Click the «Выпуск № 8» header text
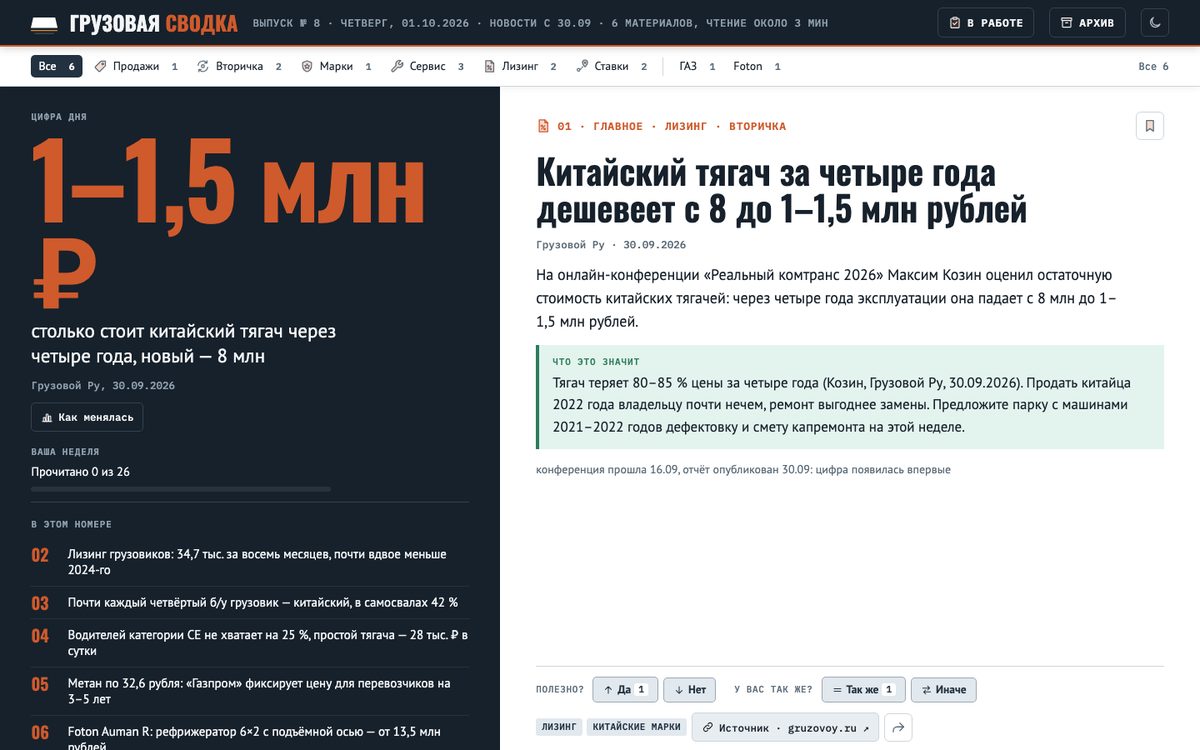Screen dimensions: 1200x750 [287, 23]
